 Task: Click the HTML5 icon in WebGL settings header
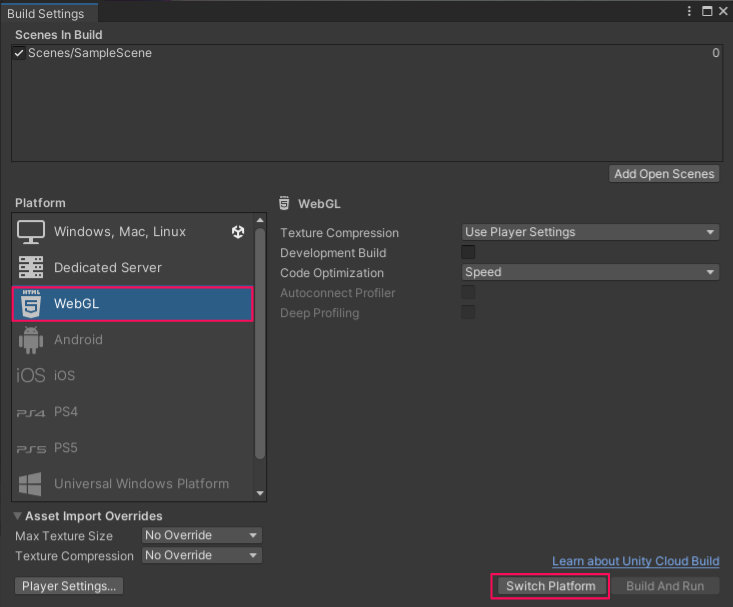tap(284, 203)
